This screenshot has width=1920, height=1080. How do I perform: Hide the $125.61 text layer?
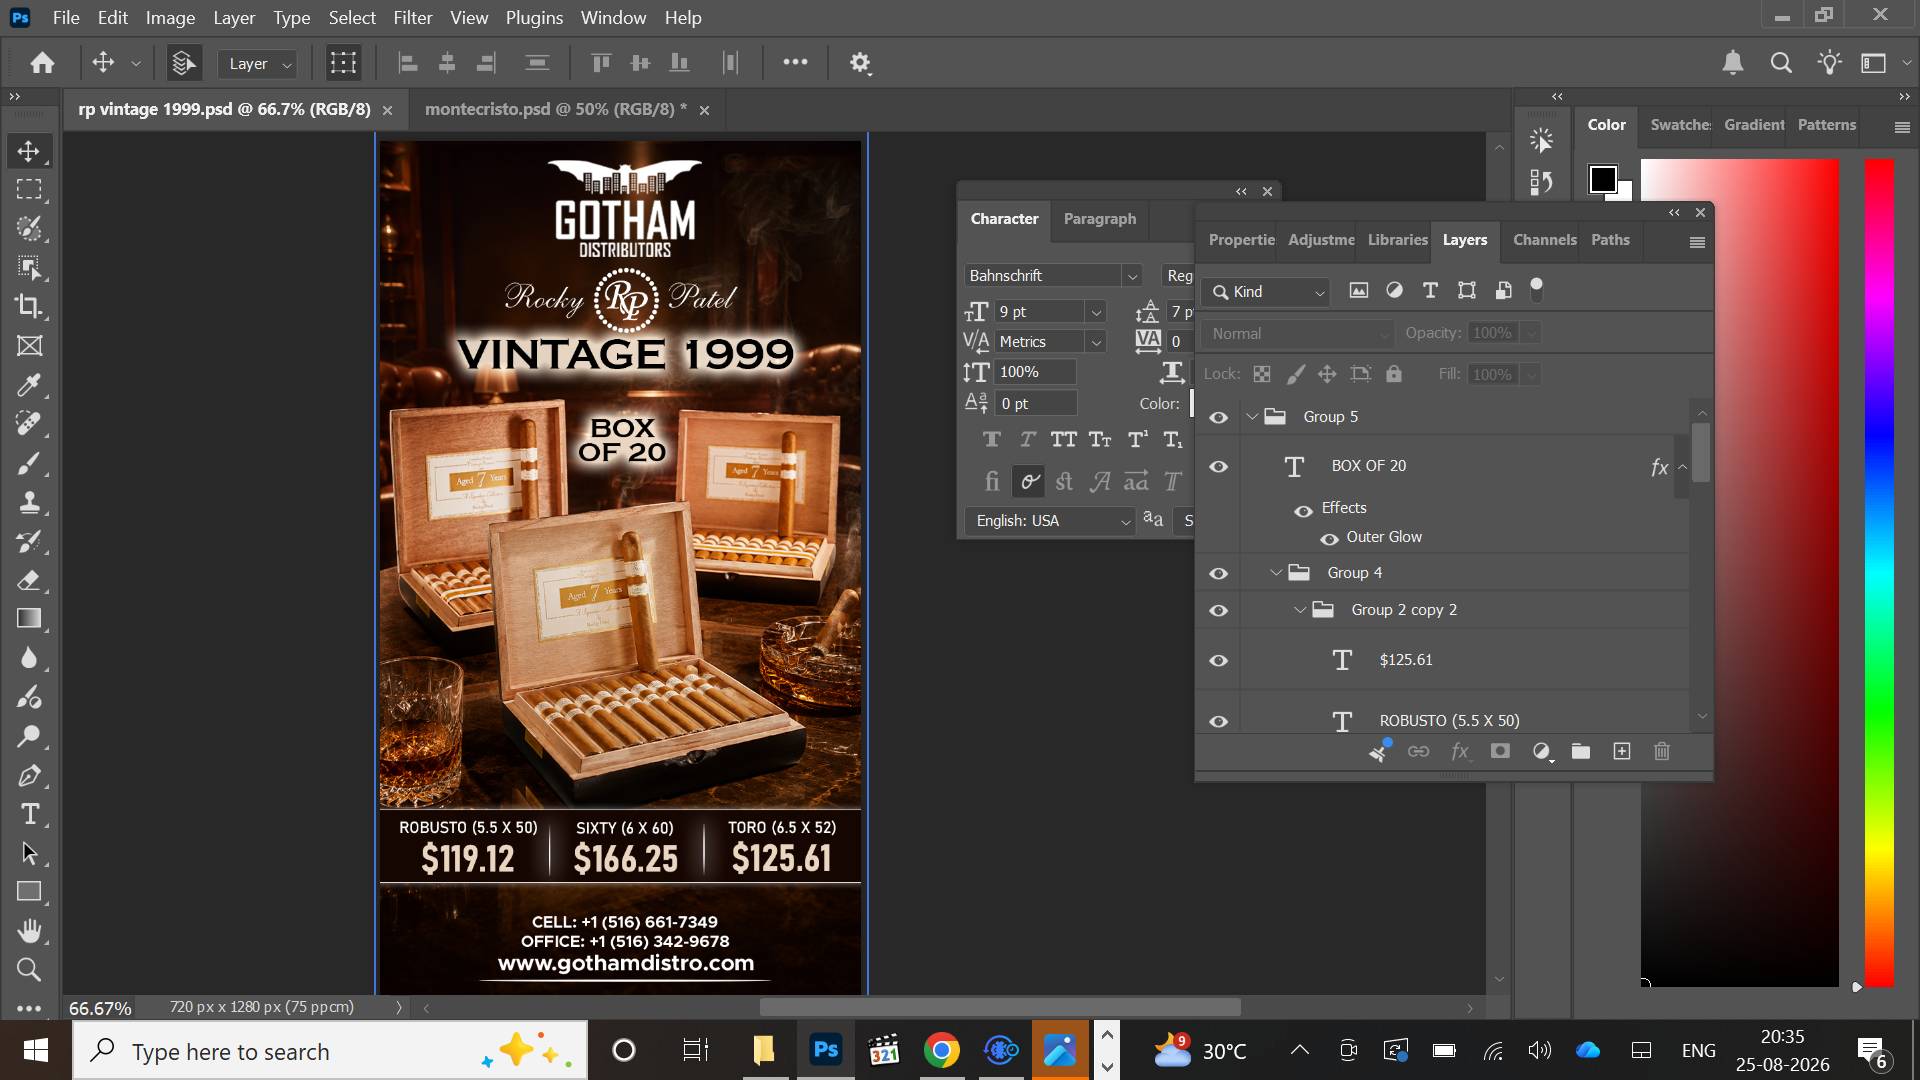tap(1218, 661)
